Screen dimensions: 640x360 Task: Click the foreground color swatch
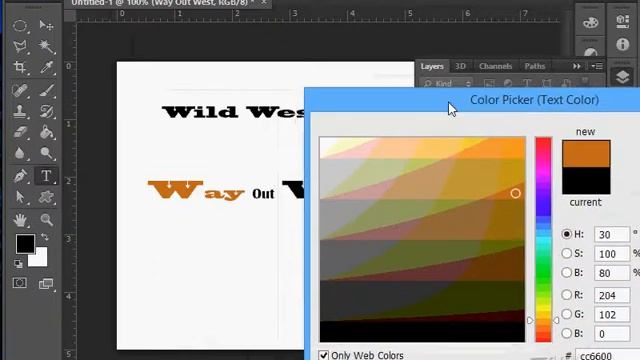[x=25, y=244]
